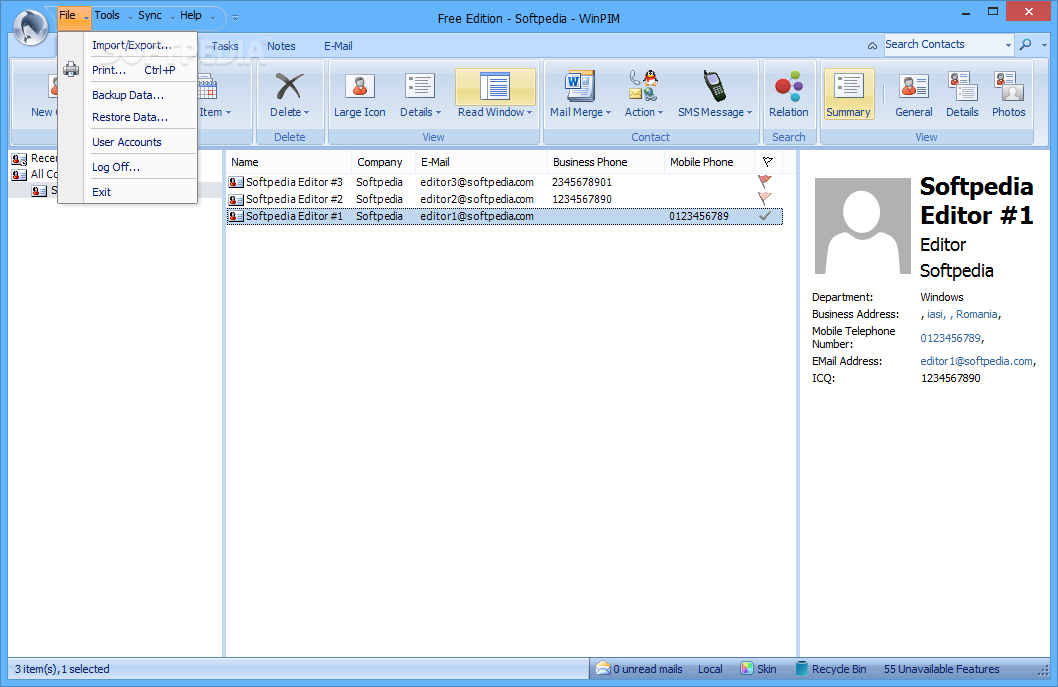The image size is (1058, 687).
Task: Click the search magnifier icon
Action: coord(1025,45)
